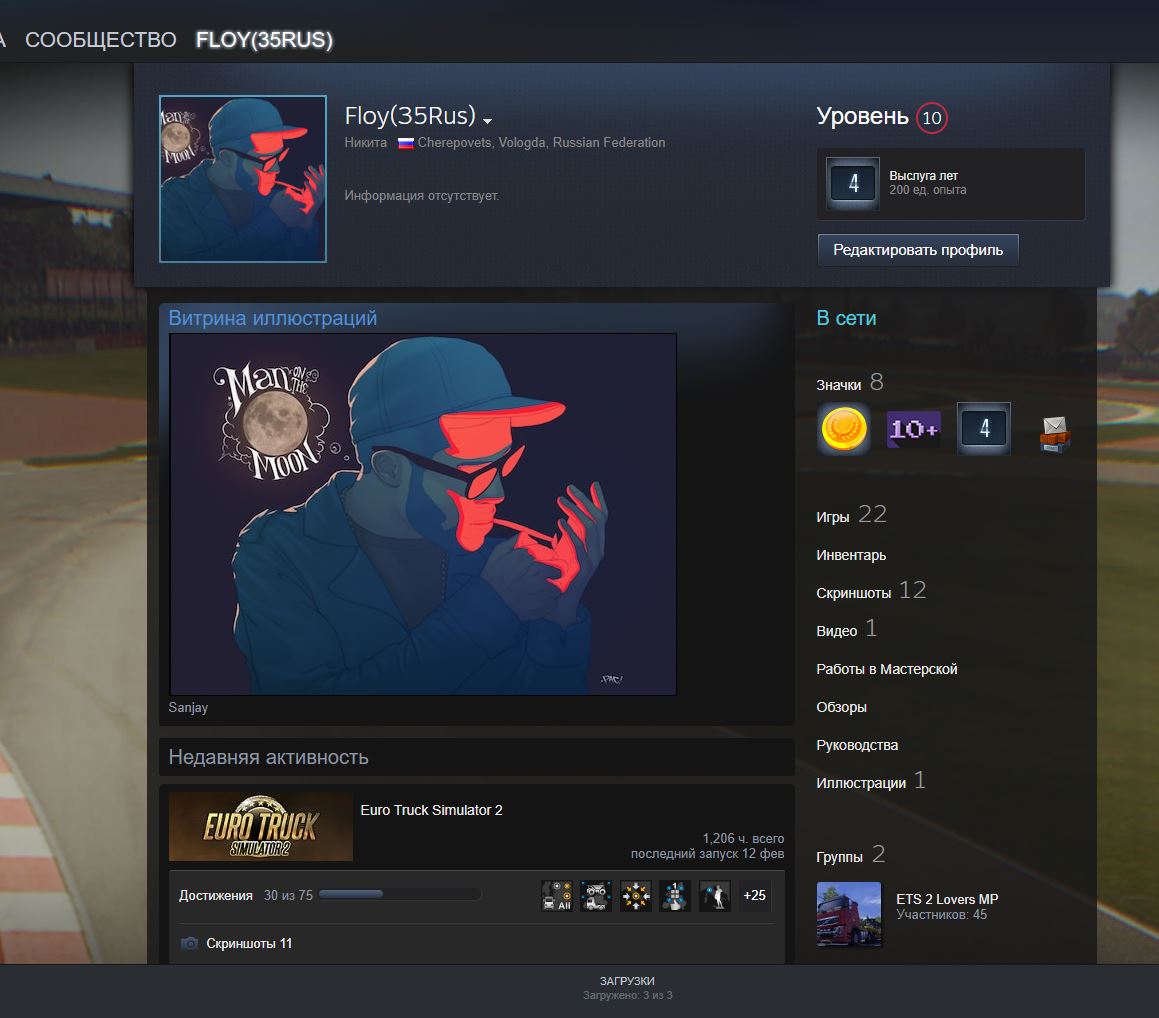The image size is (1159, 1018).
Task: Open the Игры 22 games list
Action: point(852,515)
